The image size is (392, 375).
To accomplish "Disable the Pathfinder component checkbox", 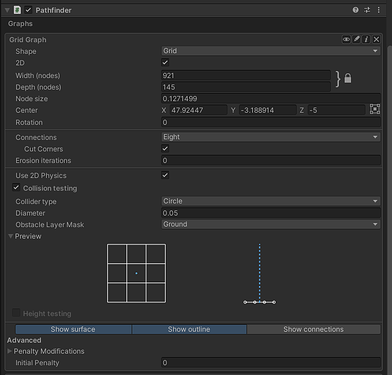I will 28,10.
